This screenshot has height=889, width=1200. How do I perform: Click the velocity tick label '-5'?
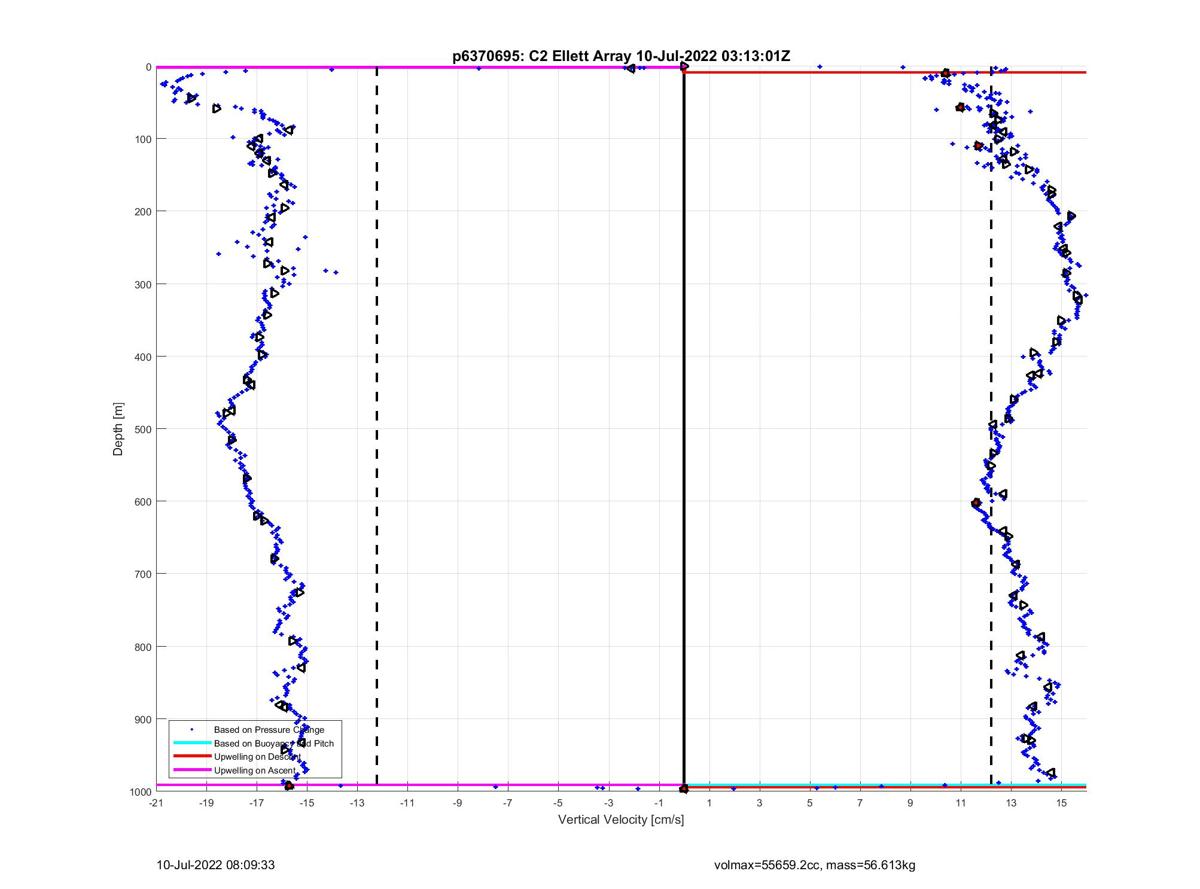click(x=558, y=802)
